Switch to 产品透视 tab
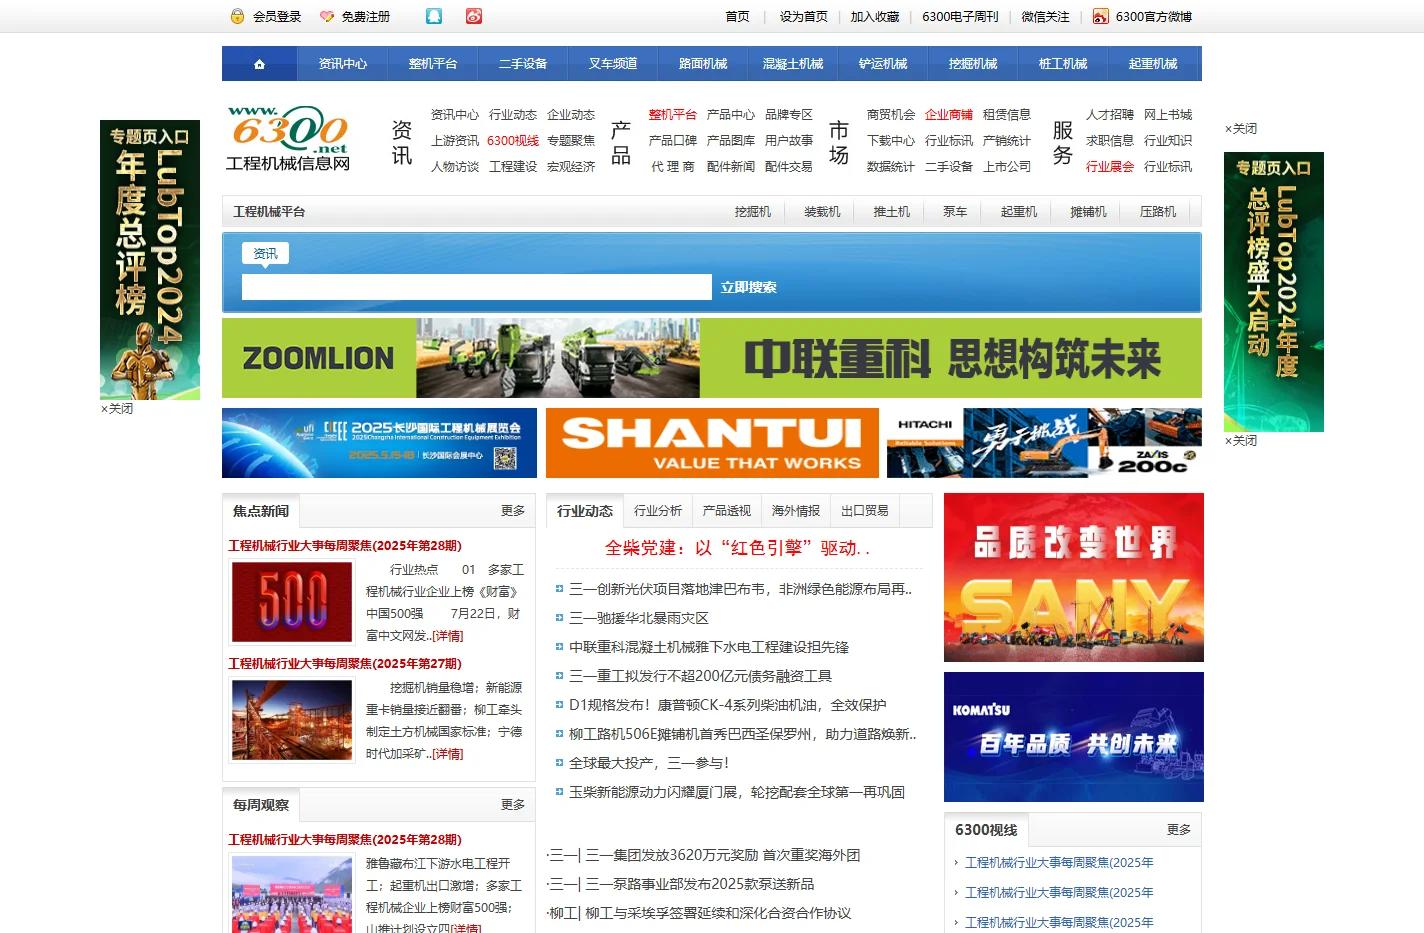Viewport: 1424px width, 933px height. pyautogui.click(x=727, y=511)
